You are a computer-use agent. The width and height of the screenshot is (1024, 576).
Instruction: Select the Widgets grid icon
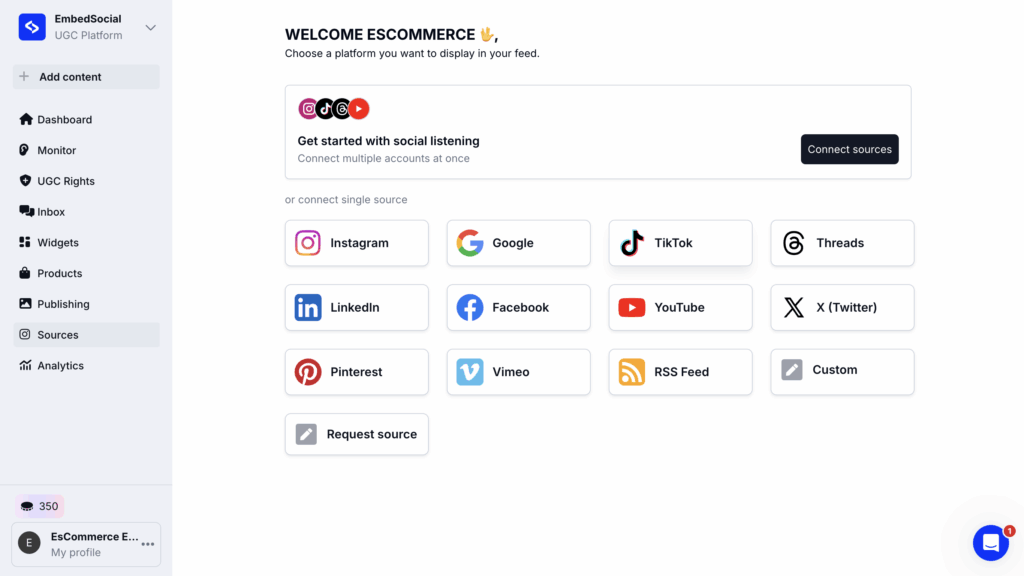26,242
